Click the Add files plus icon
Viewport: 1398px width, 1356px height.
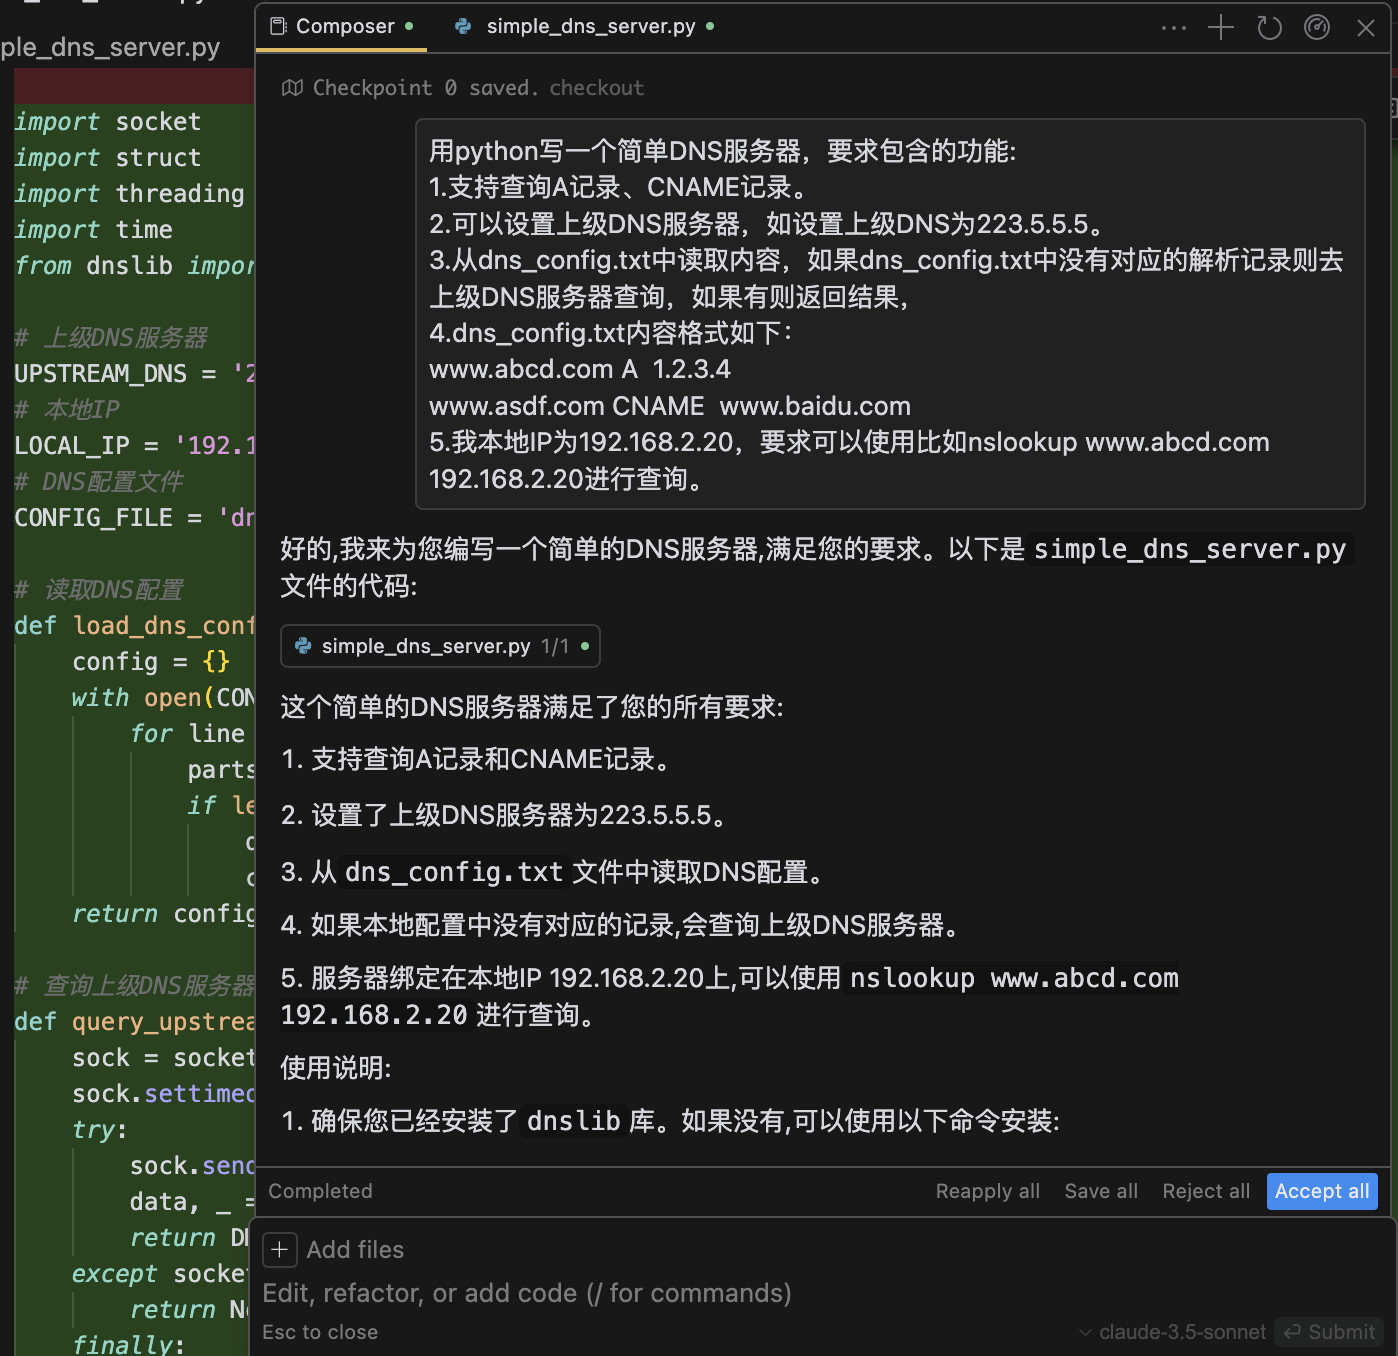tap(279, 1249)
